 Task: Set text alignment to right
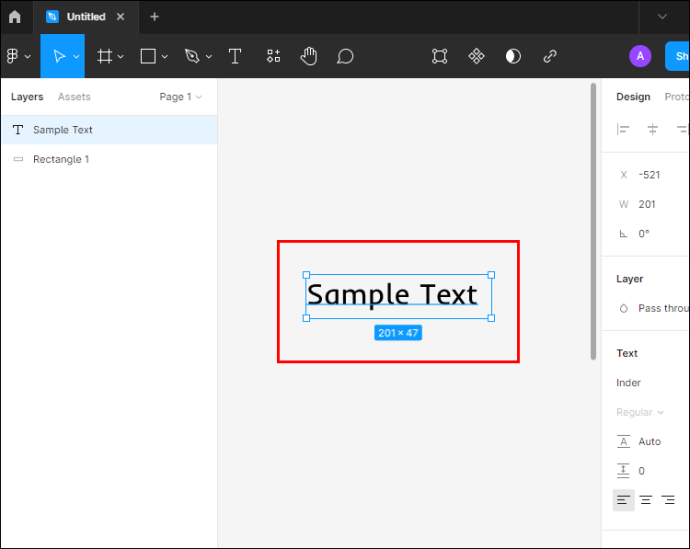(x=668, y=500)
